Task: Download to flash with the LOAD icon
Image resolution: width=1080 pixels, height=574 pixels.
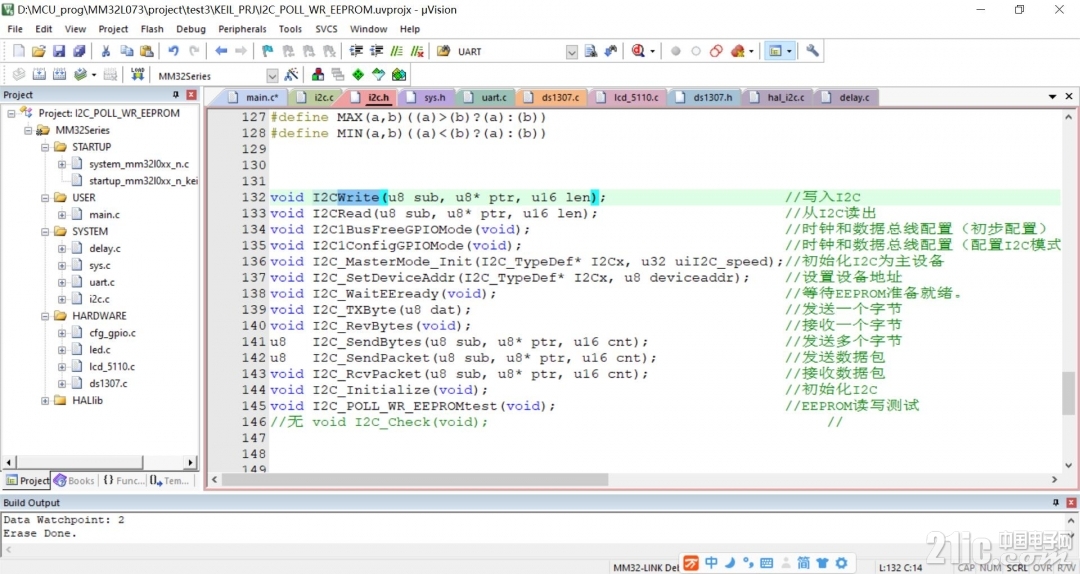Action: [x=138, y=74]
